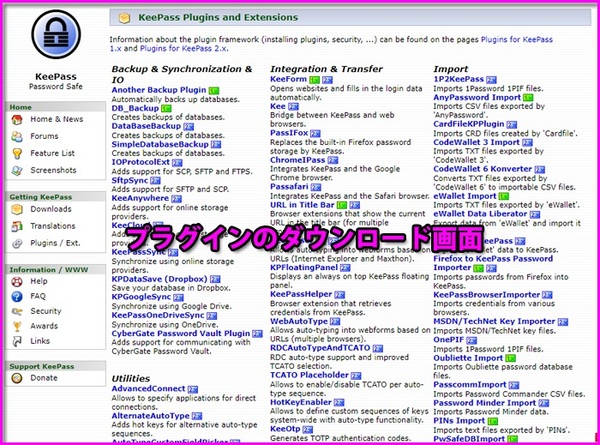Click the Downloads package icon
The image size is (600, 445).
[17, 209]
